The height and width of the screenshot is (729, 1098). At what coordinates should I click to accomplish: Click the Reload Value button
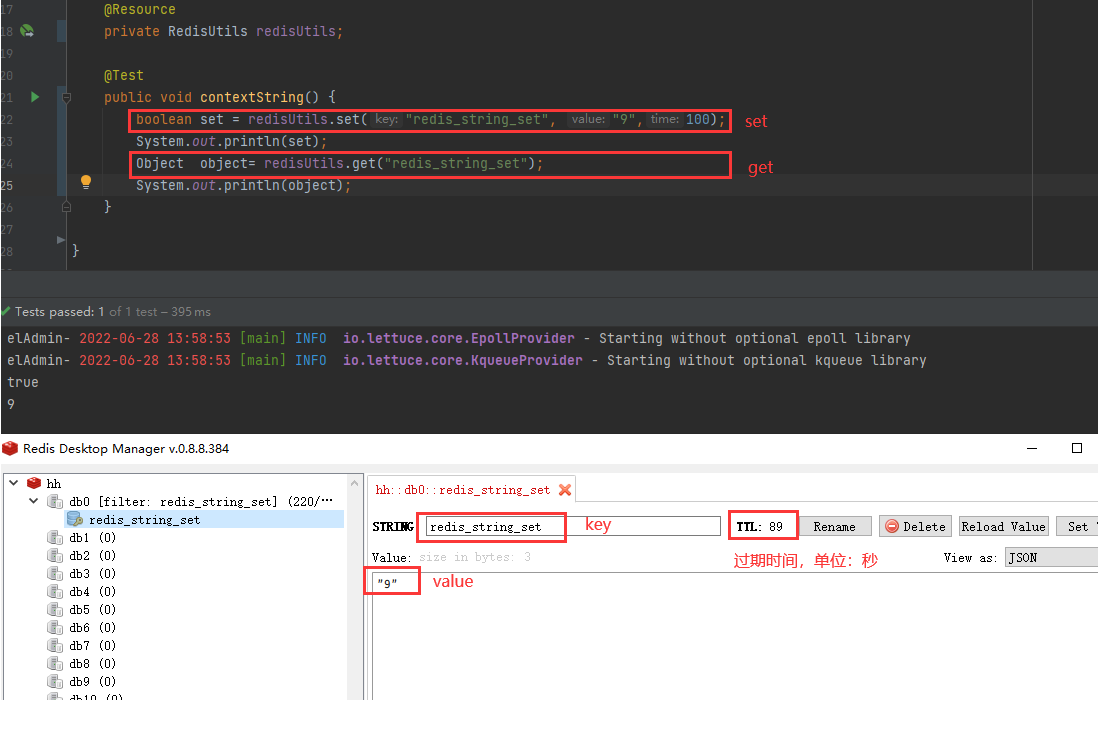(1003, 527)
